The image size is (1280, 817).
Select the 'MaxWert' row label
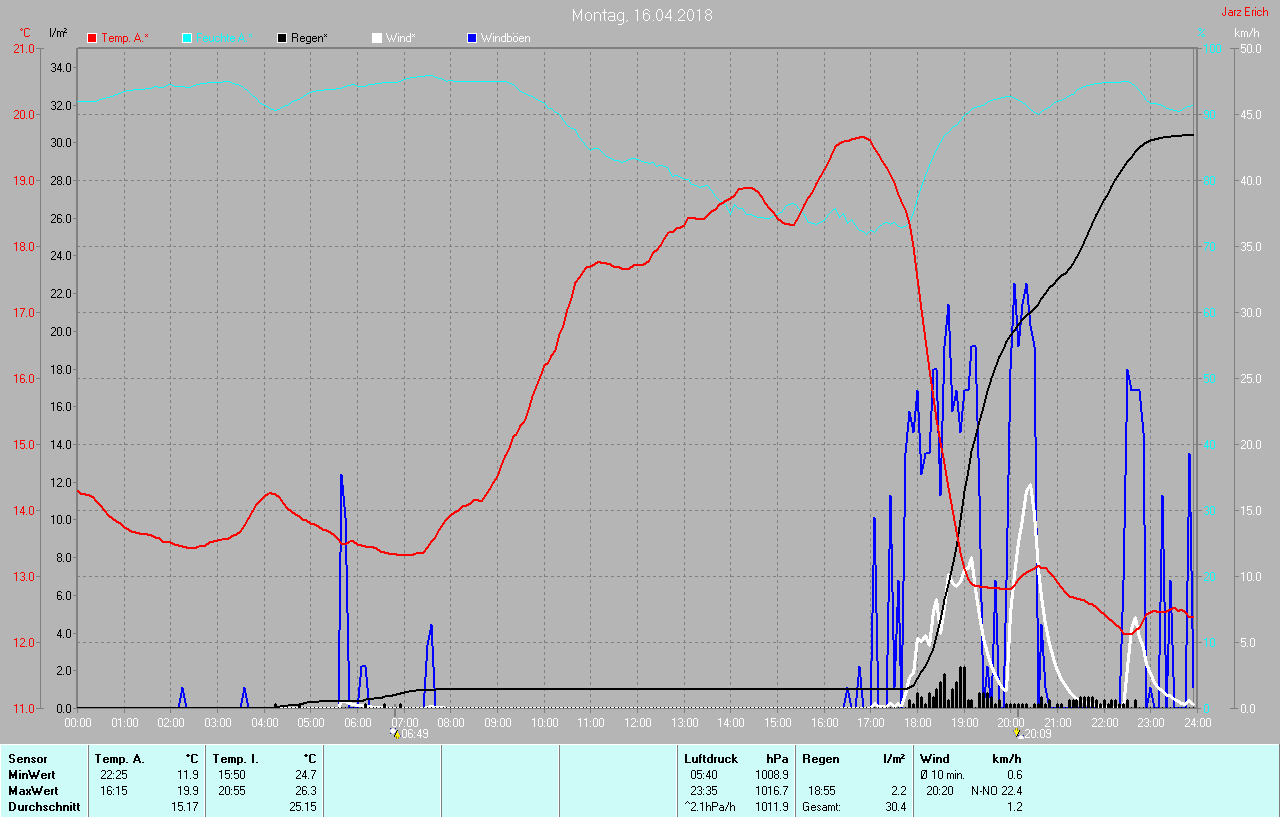point(32,790)
